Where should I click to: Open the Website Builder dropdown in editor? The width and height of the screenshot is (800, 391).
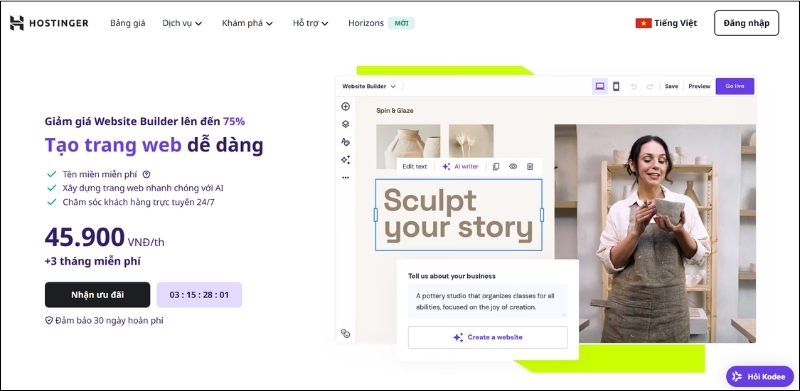click(x=369, y=86)
